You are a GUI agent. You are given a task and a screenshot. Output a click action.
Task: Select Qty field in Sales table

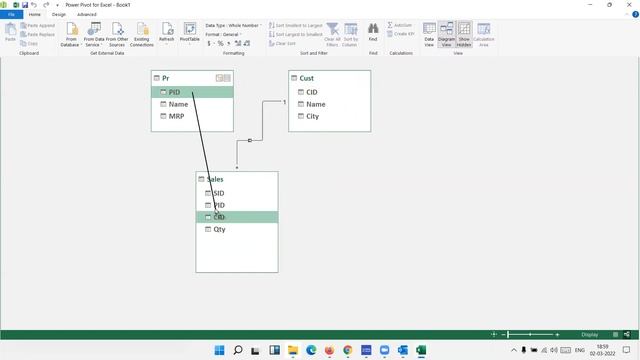[237, 229]
